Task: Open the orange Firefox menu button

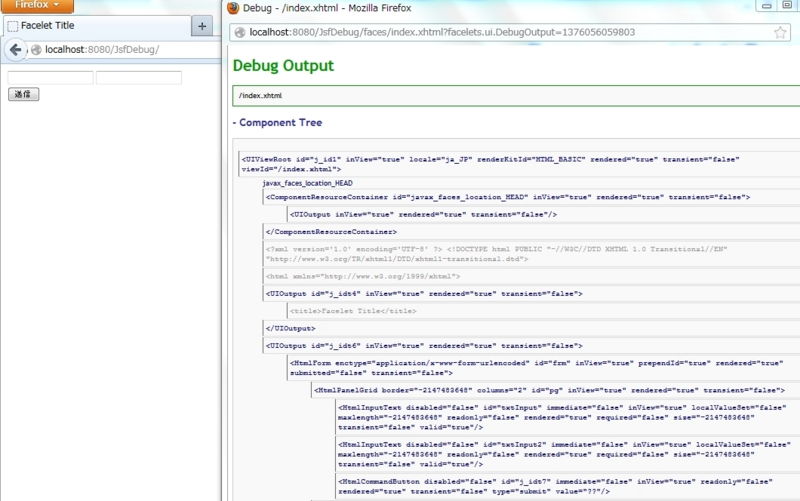Action: [x=37, y=5]
